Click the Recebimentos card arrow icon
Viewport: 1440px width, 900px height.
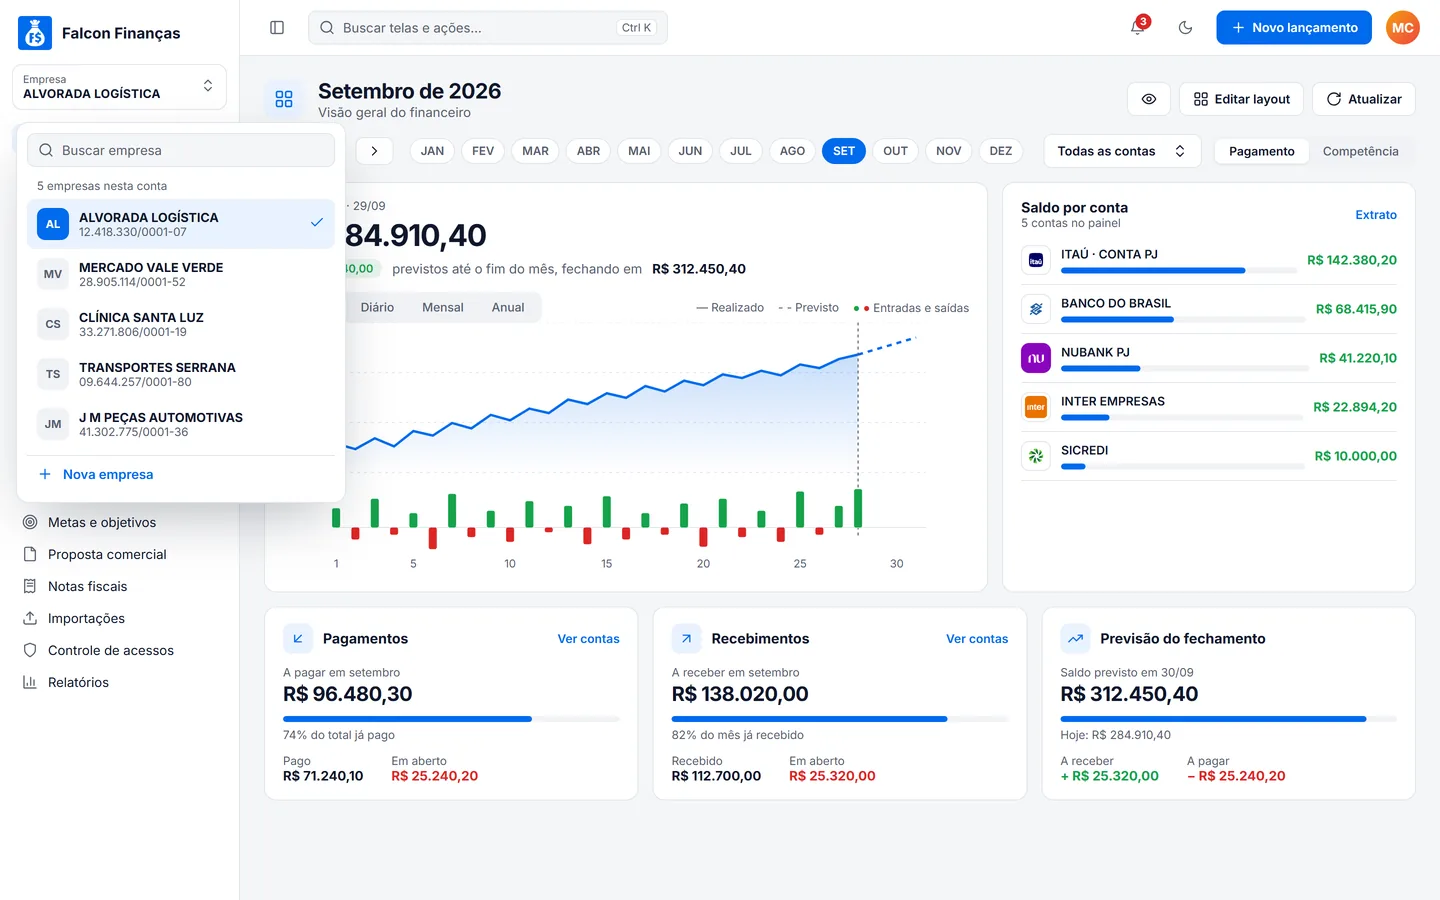(x=687, y=639)
